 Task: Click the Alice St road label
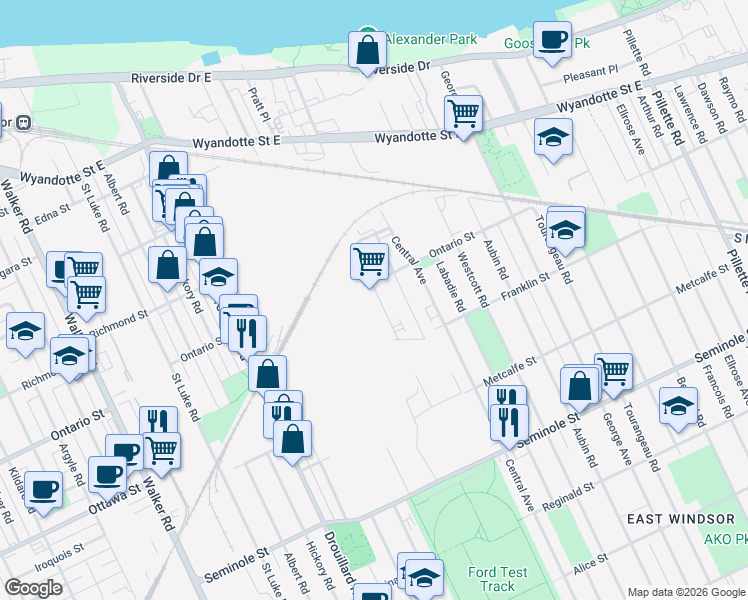pyautogui.click(x=591, y=564)
